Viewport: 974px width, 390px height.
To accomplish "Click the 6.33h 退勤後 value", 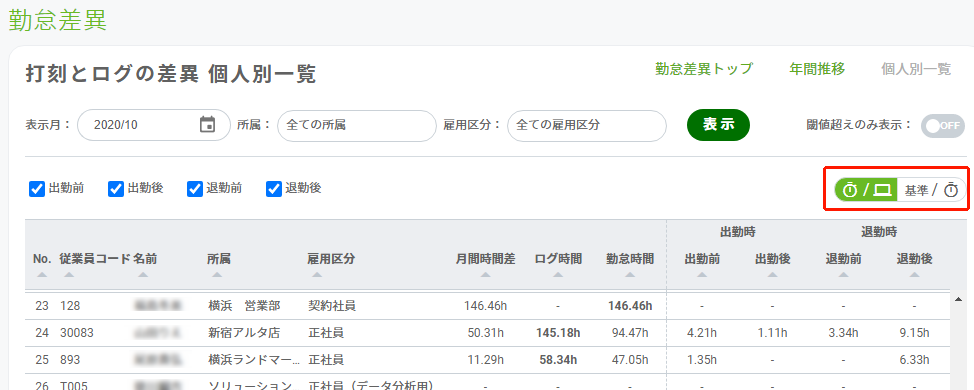I will pyautogui.click(x=914, y=360).
